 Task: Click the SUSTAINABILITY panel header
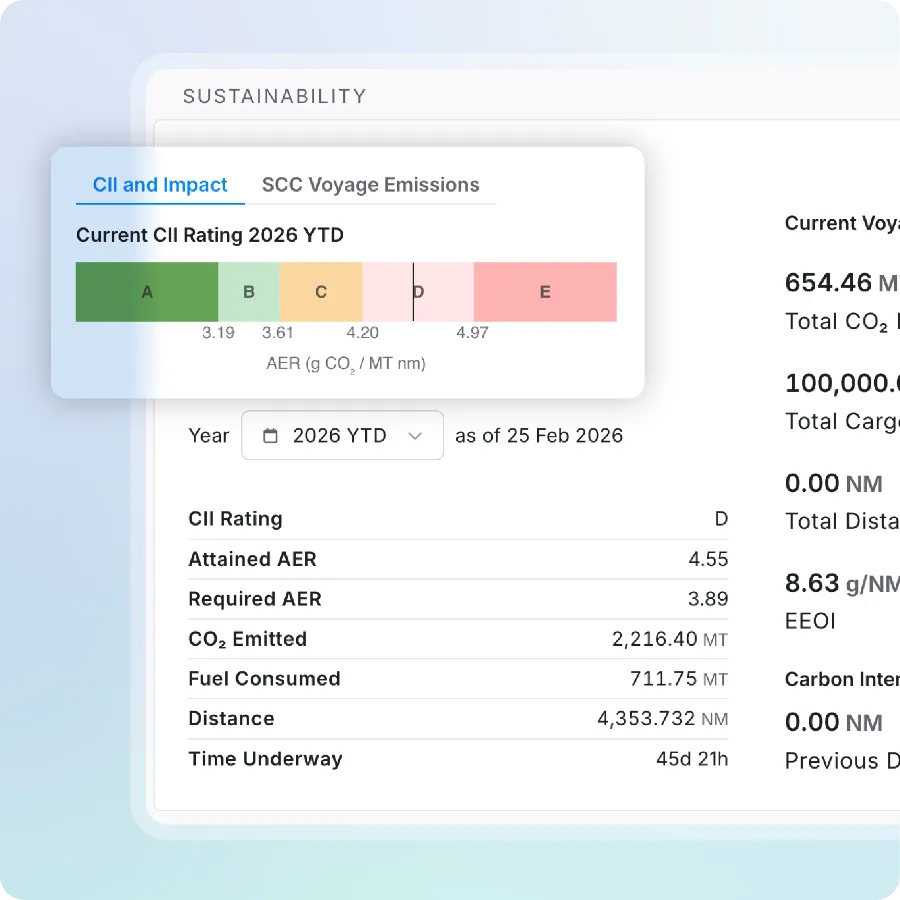pyautogui.click(x=275, y=96)
